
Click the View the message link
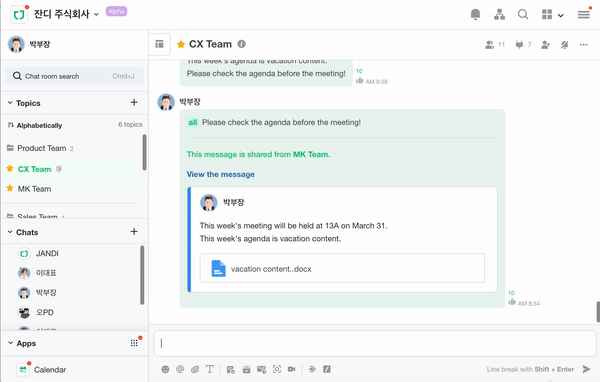[x=220, y=174]
